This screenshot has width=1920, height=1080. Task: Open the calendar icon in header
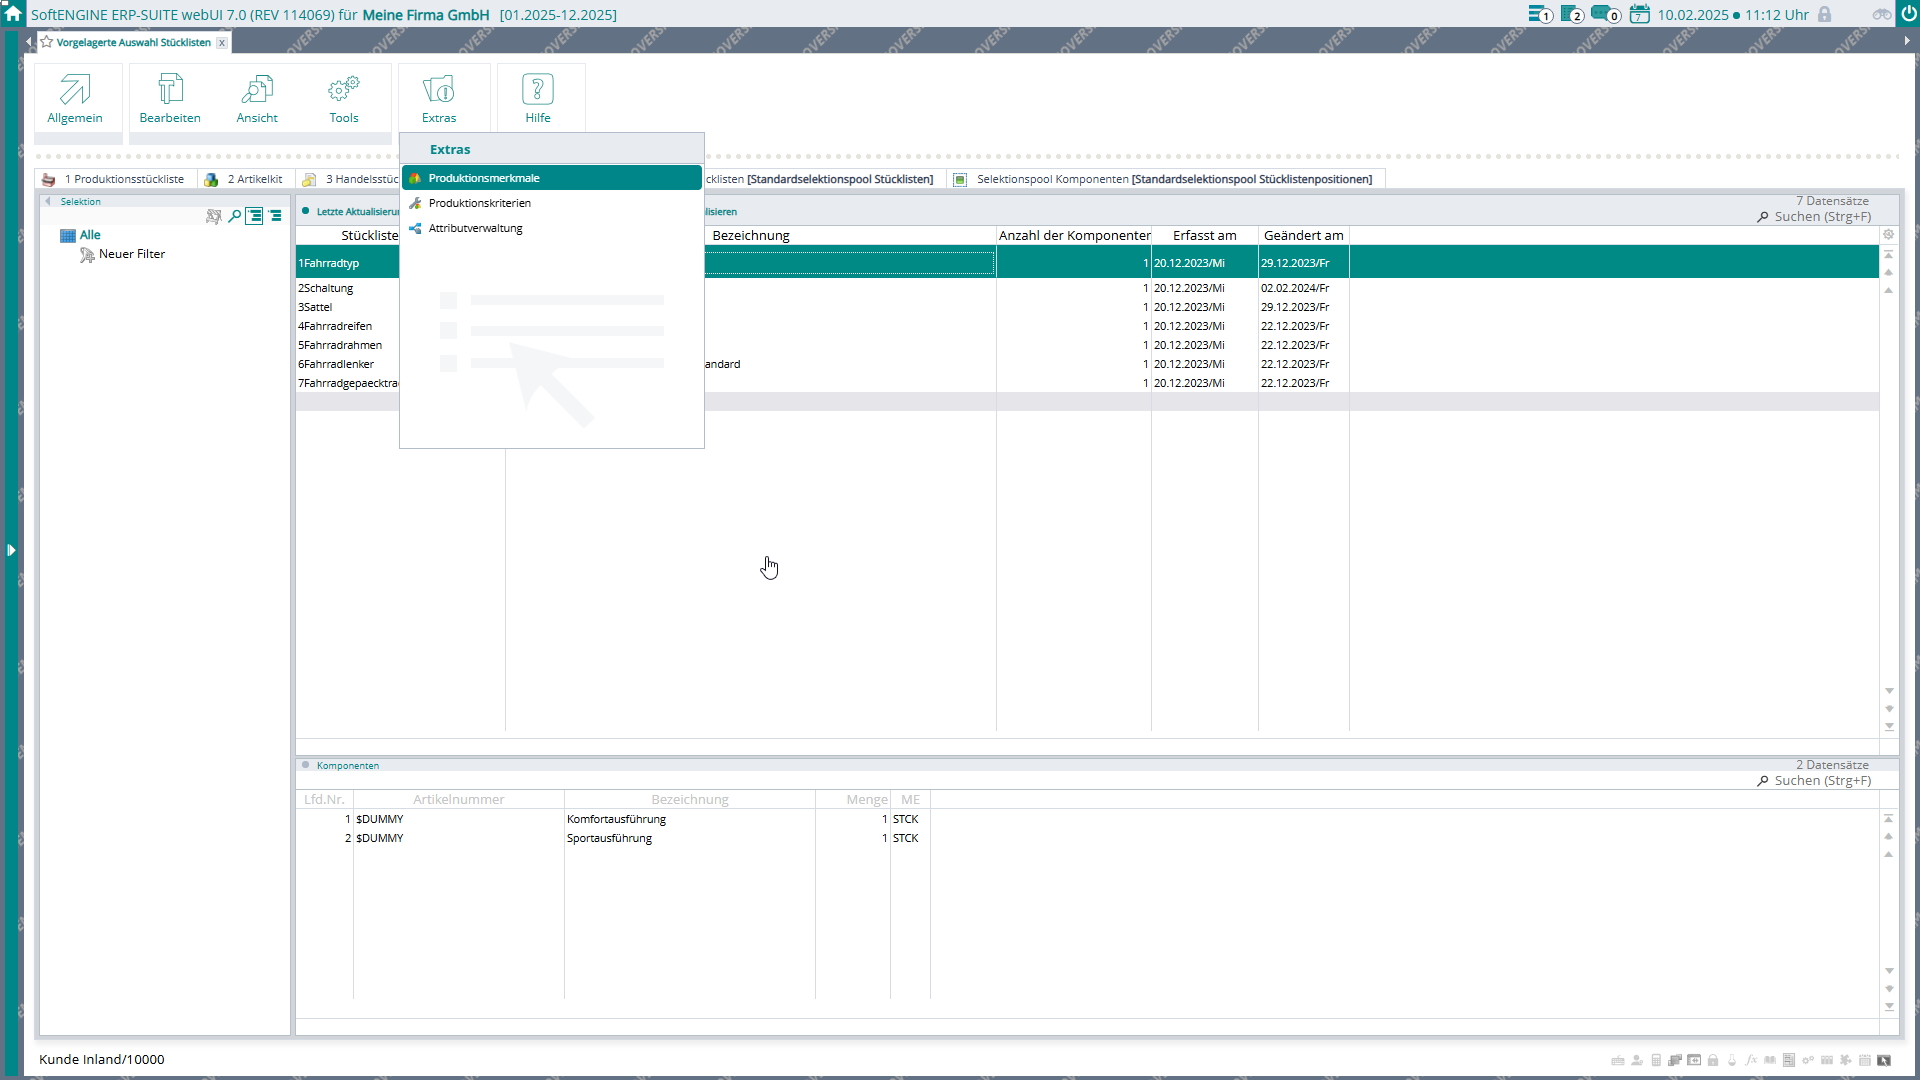tap(1639, 14)
